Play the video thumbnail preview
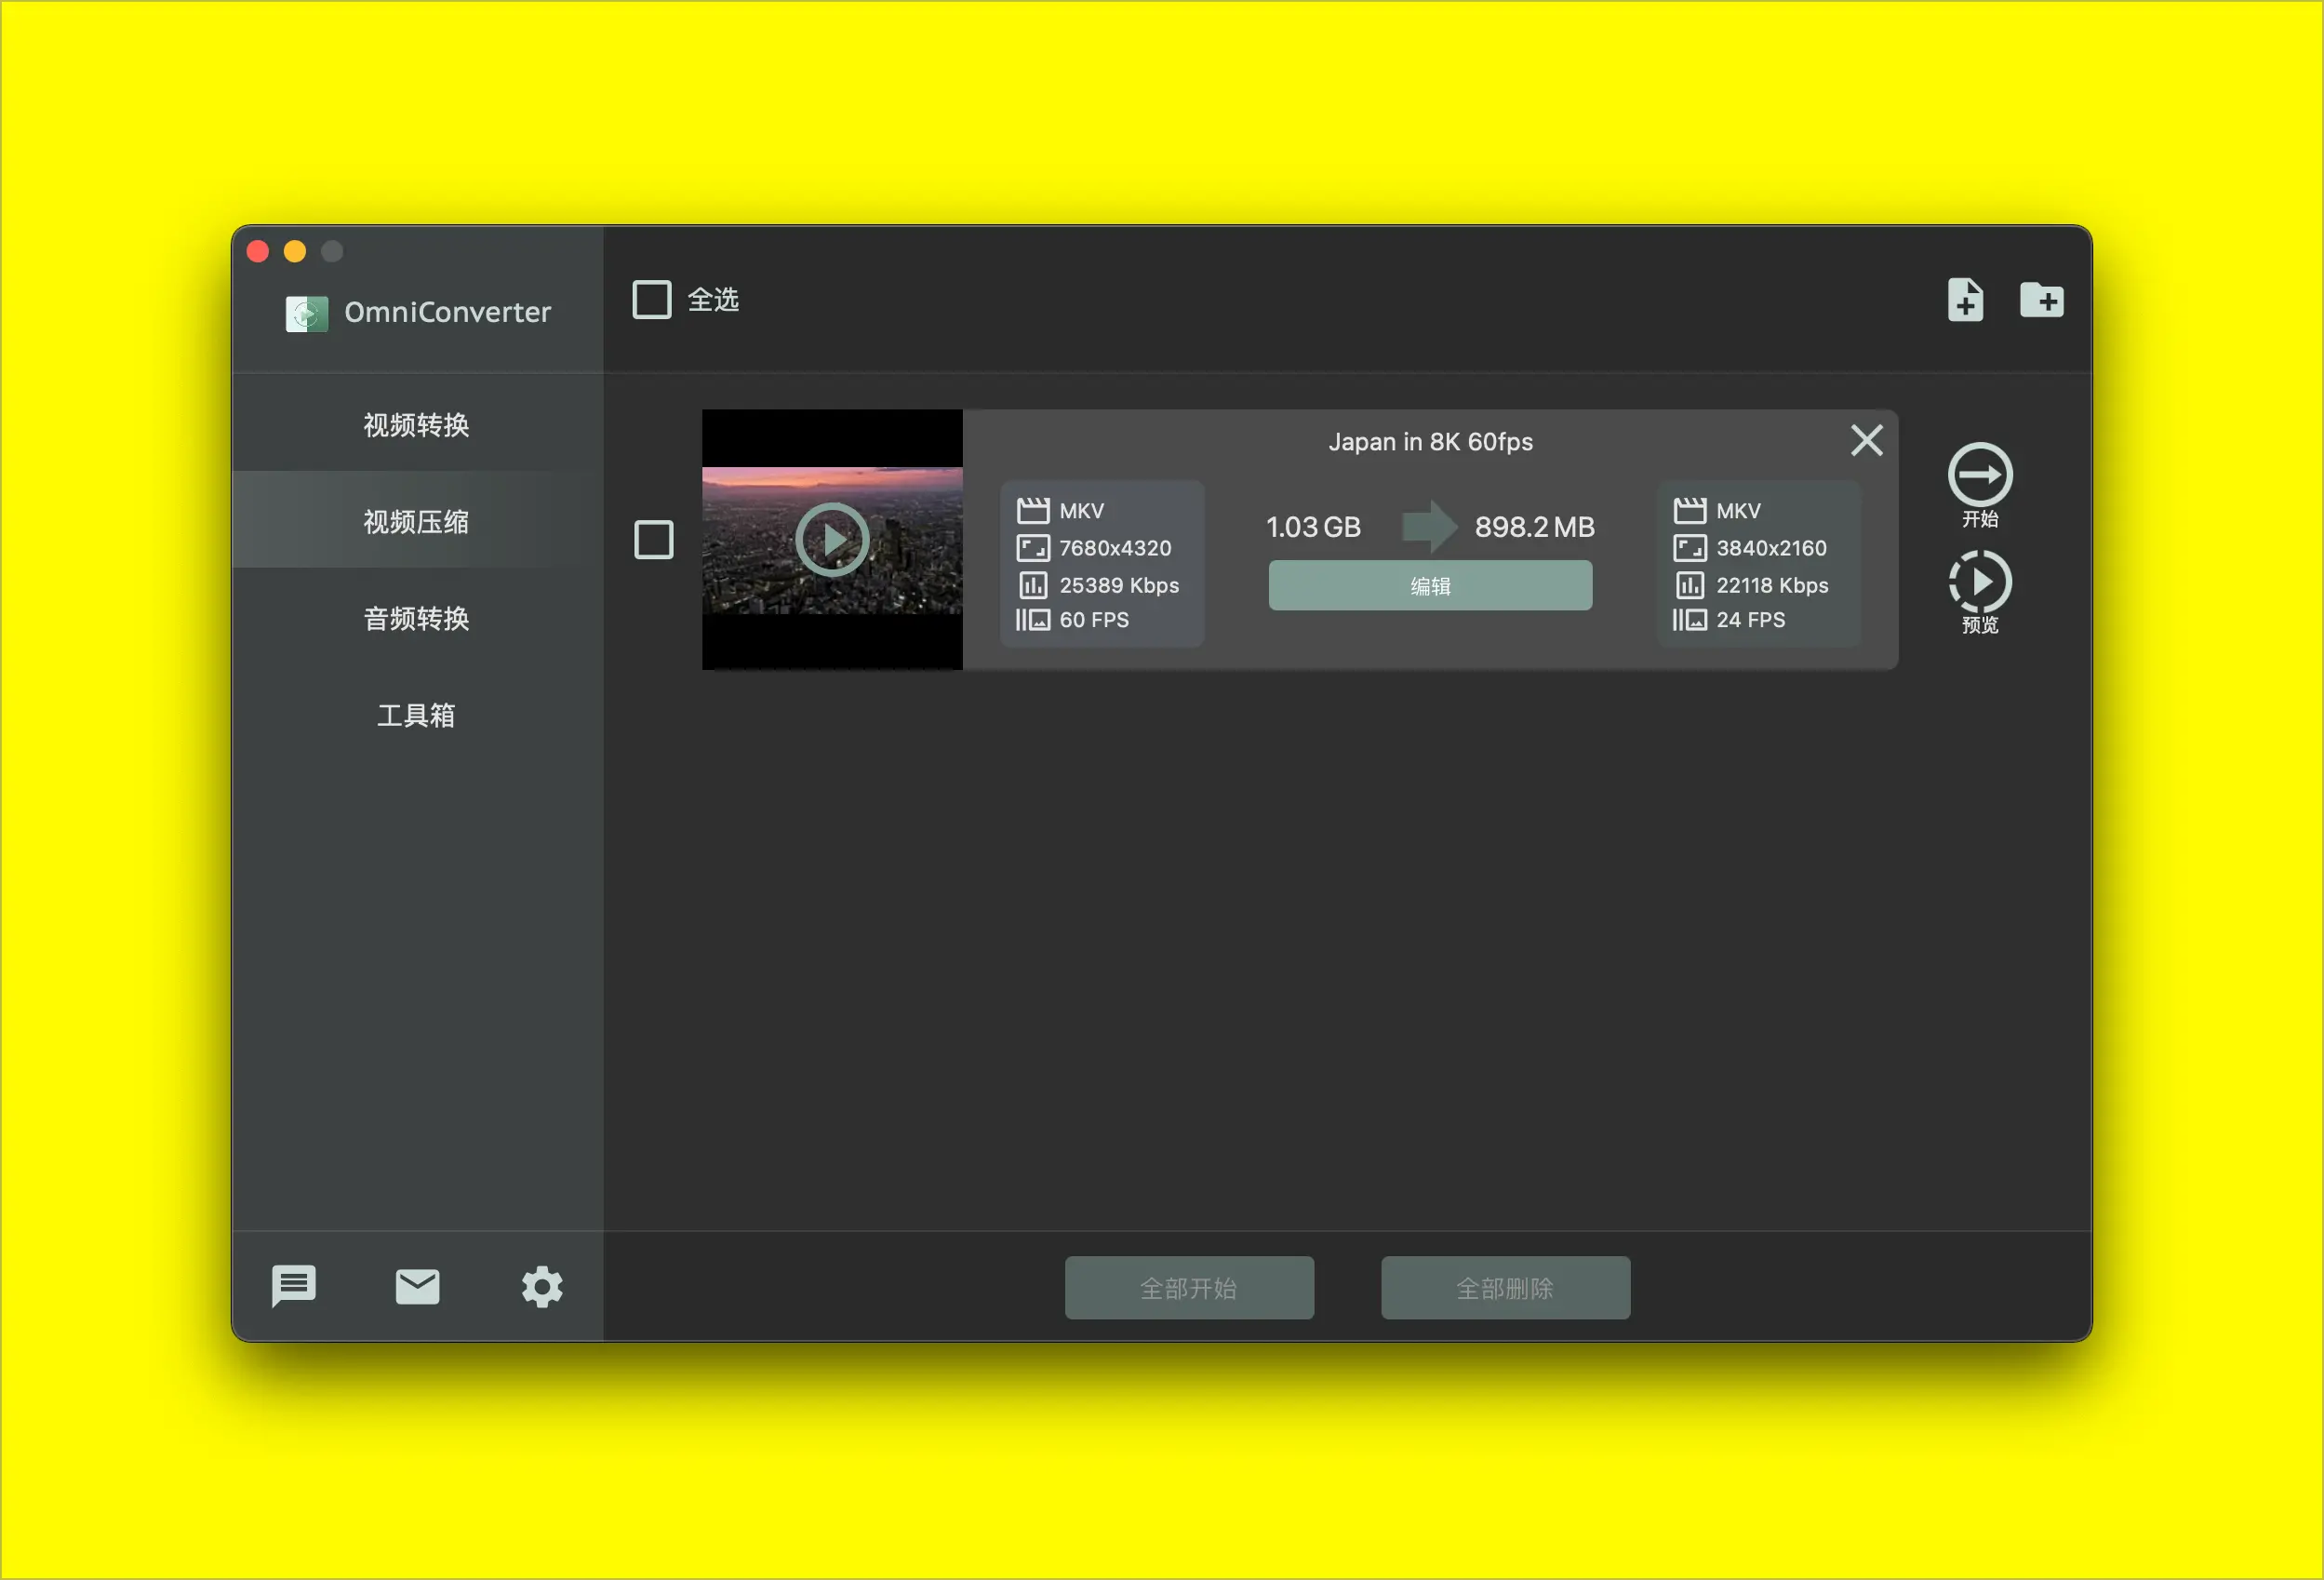 point(832,540)
